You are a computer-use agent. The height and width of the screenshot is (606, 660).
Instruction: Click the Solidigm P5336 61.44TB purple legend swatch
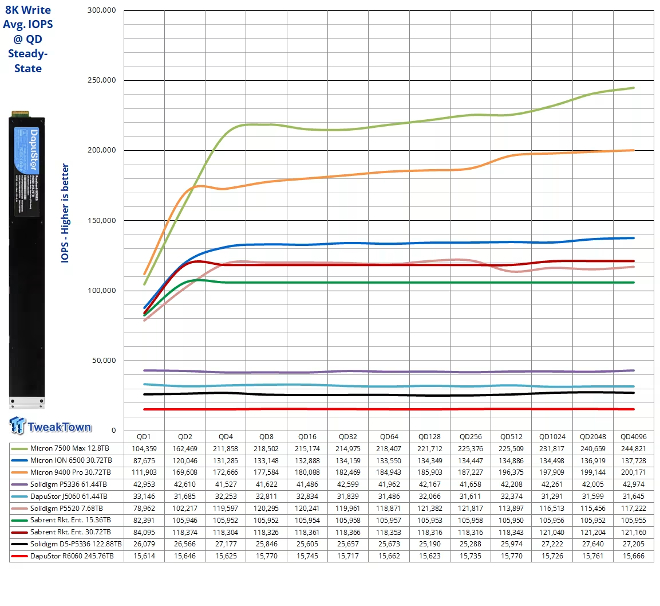coord(19,484)
